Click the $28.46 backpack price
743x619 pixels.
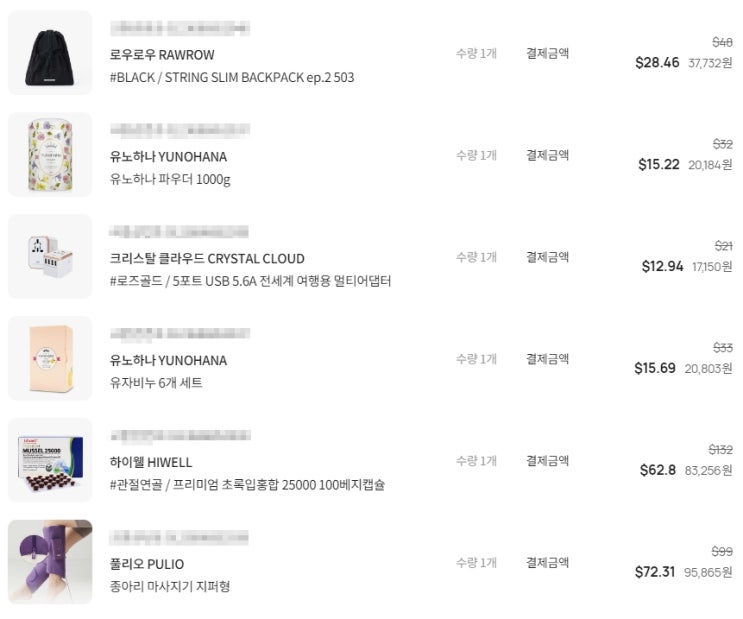pyautogui.click(x=657, y=63)
